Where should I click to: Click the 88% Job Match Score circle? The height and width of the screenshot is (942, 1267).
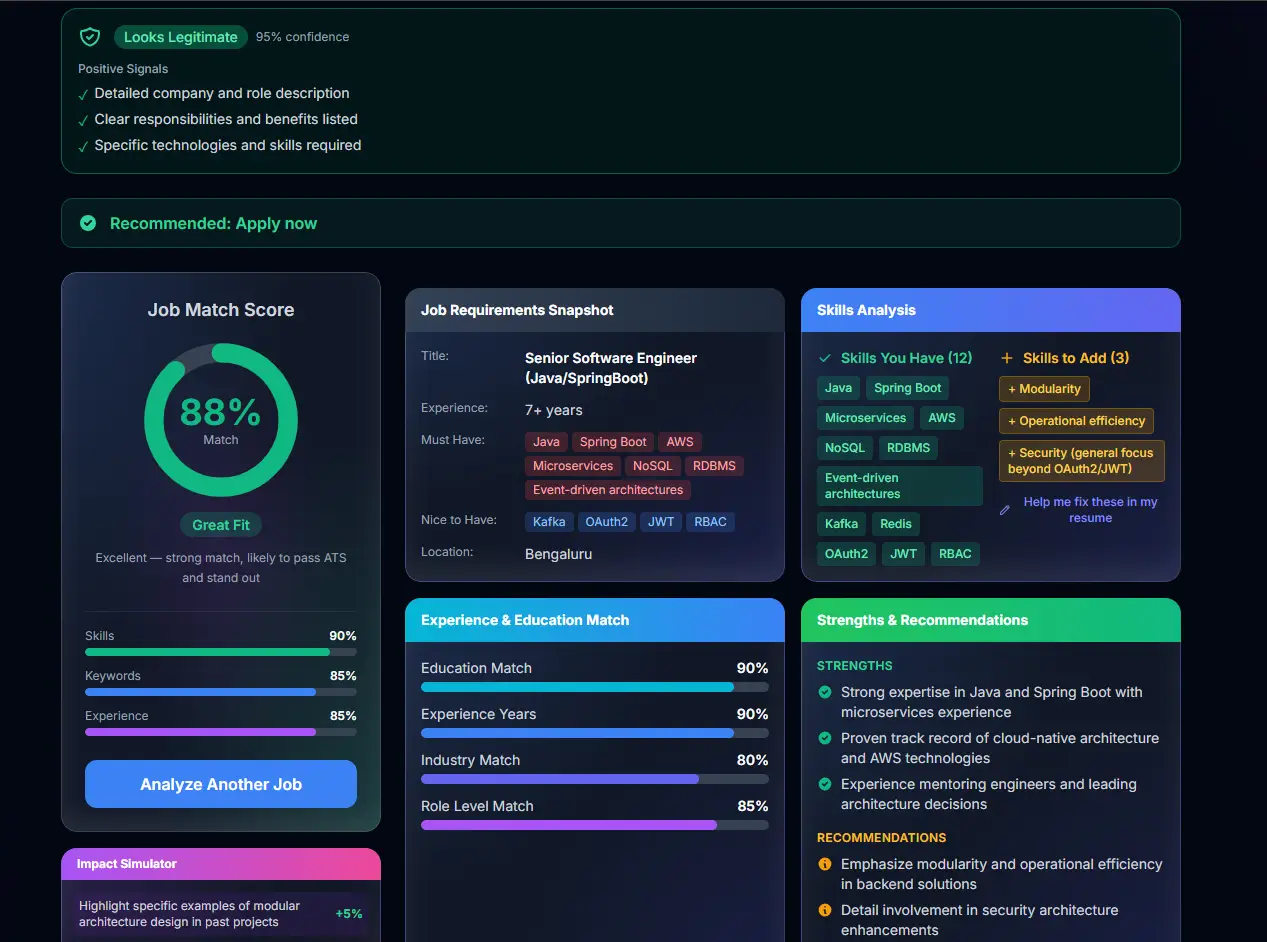[220, 420]
